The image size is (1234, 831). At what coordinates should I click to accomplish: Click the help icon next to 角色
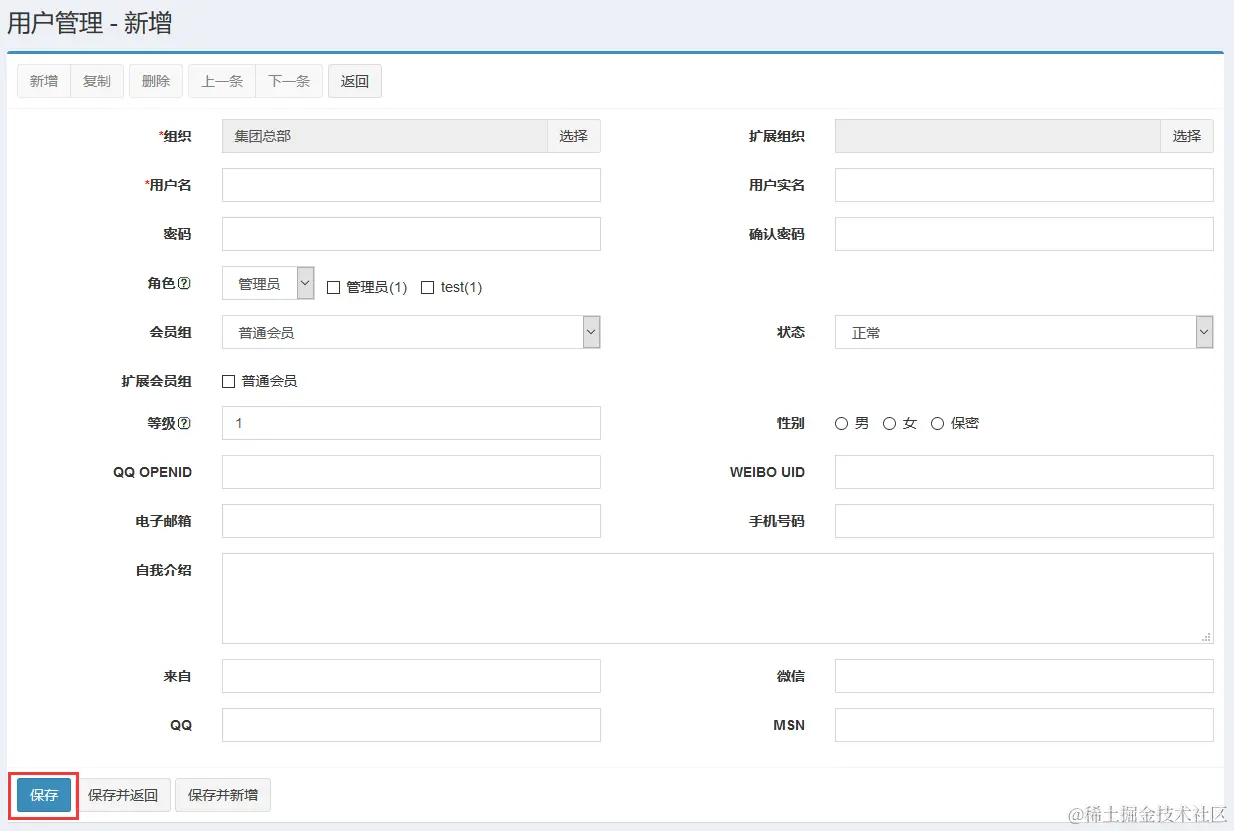pyautogui.click(x=184, y=284)
